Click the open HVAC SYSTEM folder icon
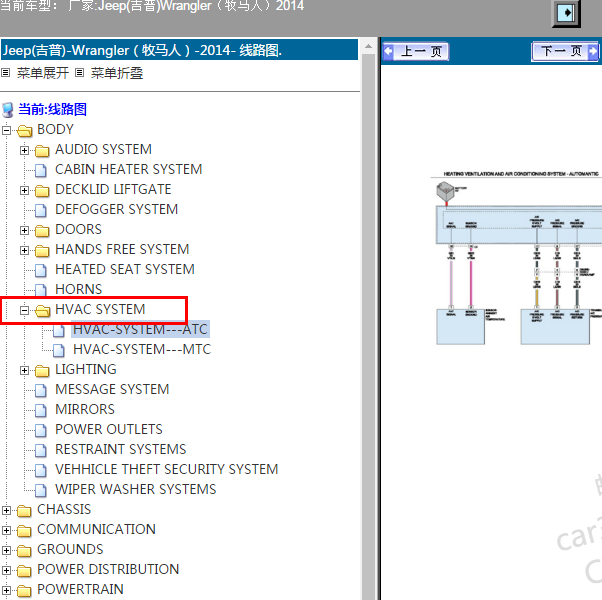This screenshot has width=602, height=600. click(43, 311)
